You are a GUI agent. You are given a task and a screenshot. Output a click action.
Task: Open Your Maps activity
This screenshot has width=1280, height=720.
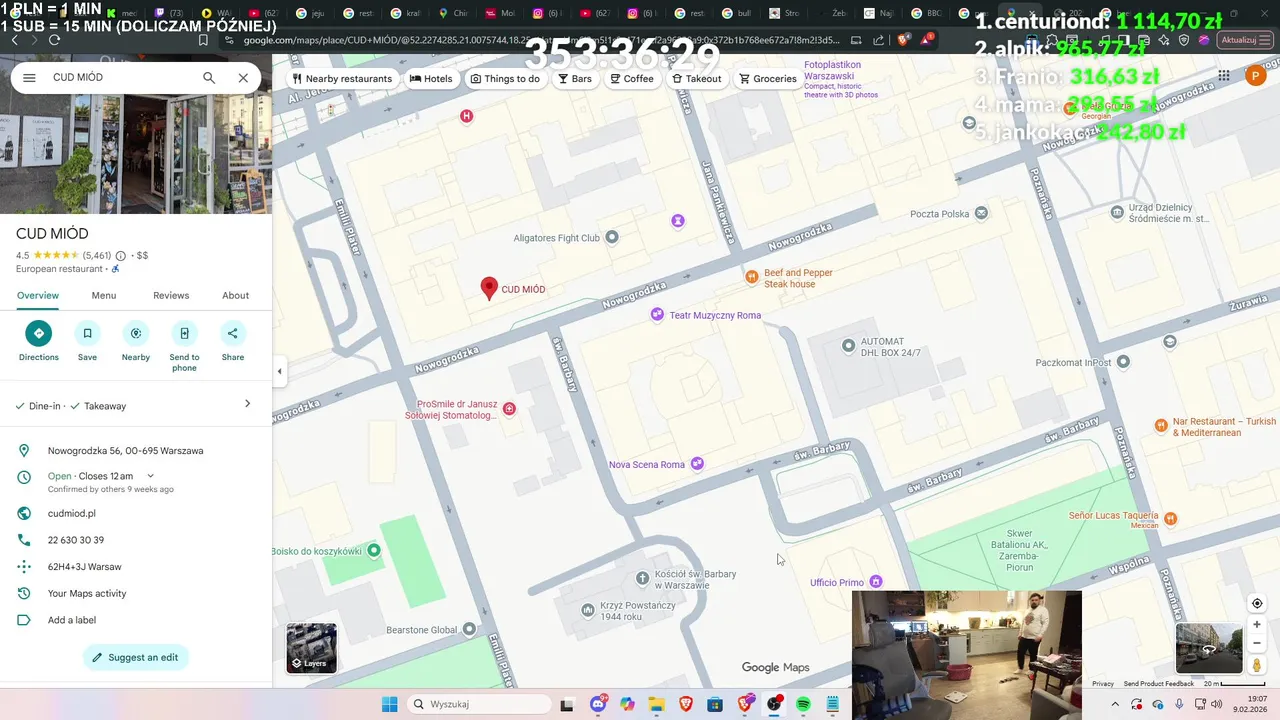coord(87,593)
